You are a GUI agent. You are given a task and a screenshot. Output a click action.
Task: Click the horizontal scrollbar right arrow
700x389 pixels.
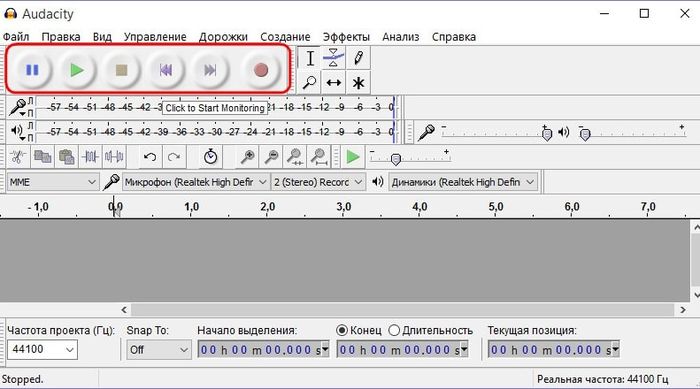coord(683,310)
